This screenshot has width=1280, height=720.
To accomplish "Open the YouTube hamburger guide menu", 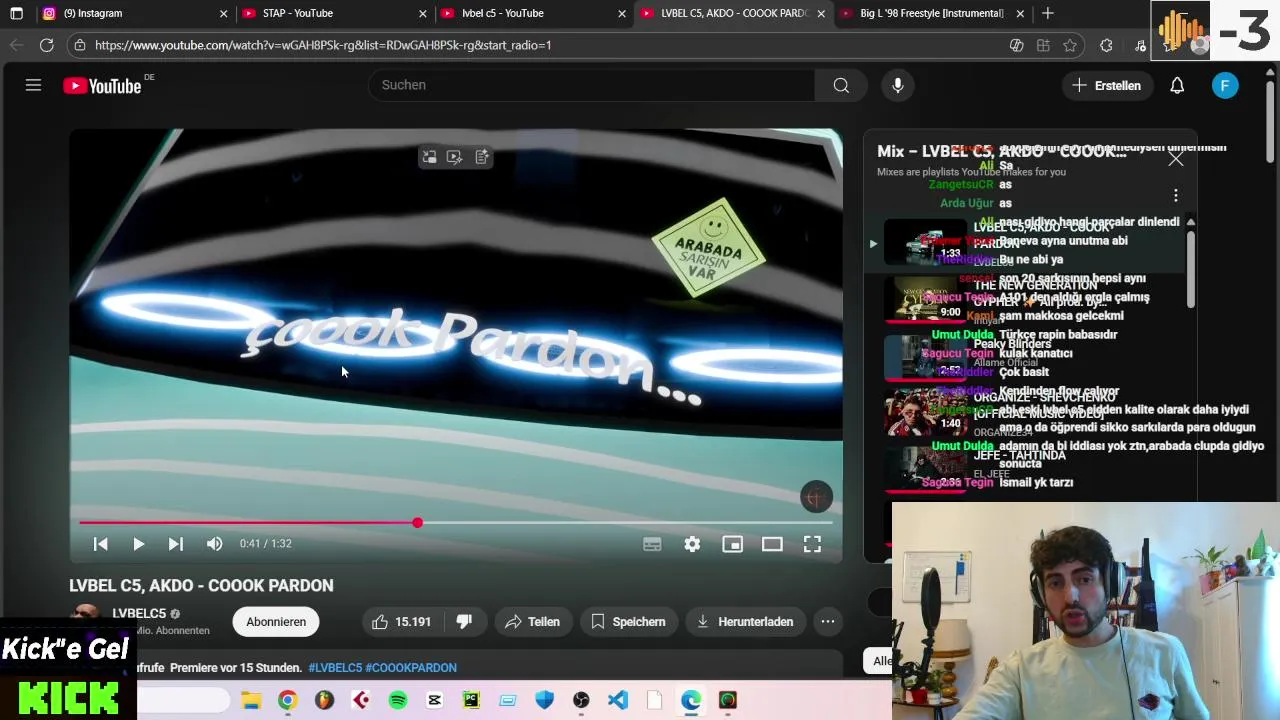I will click(x=33, y=86).
